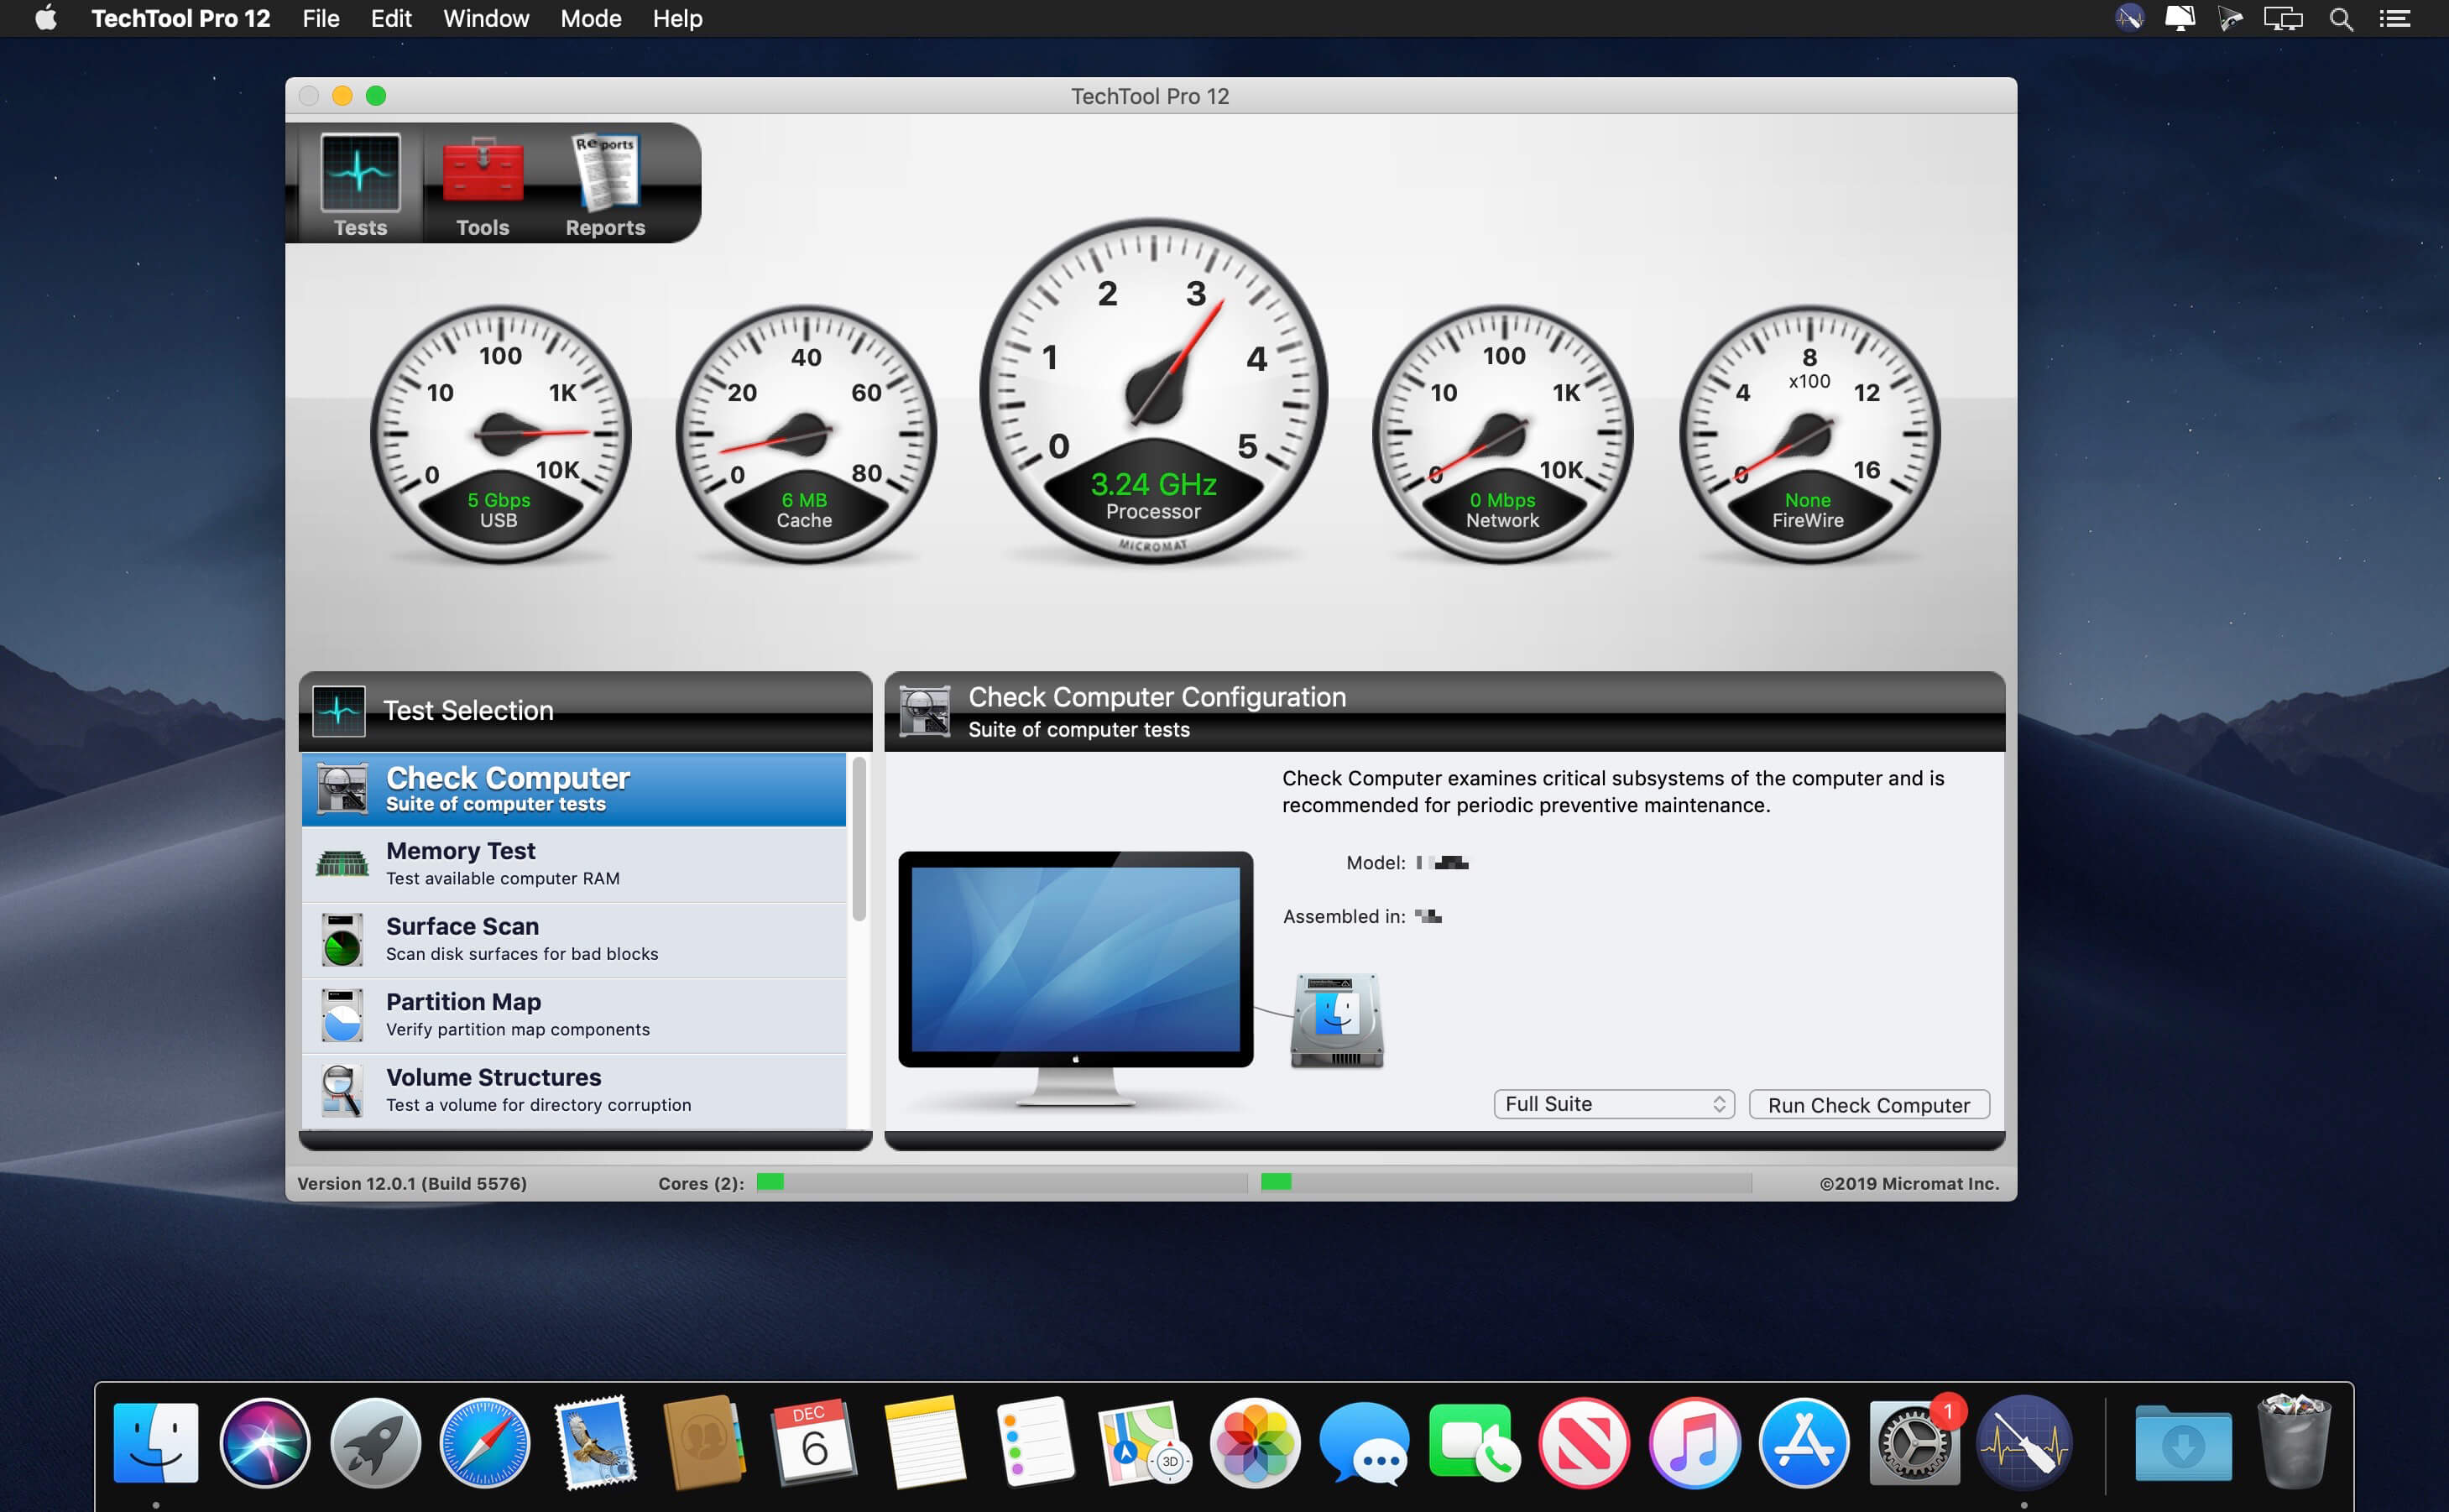The image size is (2449, 1512).
Task: Click the Version 12.0.1 build text
Action: (412, 1184)
